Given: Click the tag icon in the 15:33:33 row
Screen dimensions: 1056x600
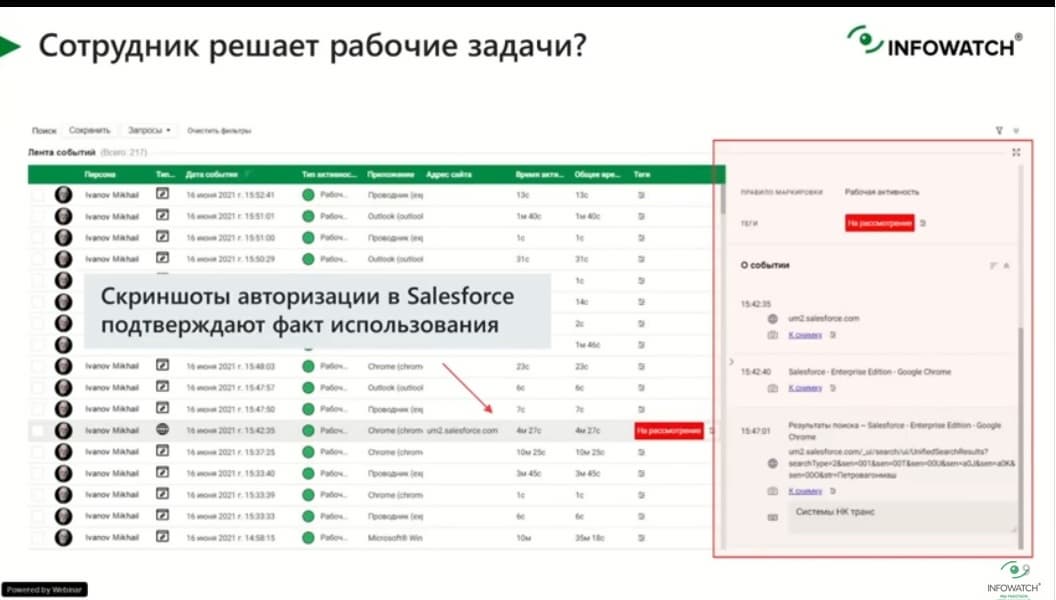Looking at the screenshot, I should (641, 516).
